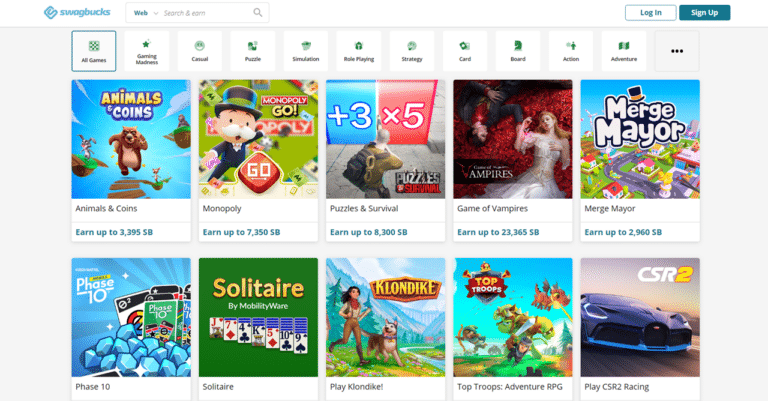
Task: Click 'Top Troops: Adventure RPG' title
Action: click(x=510, y=387)
